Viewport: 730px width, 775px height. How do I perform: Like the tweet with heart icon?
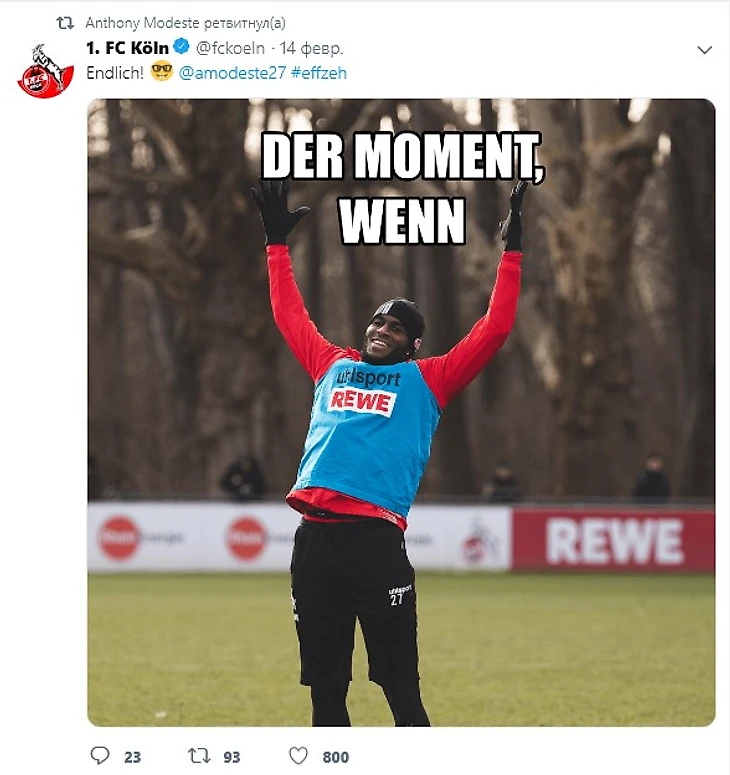(298, 756)
